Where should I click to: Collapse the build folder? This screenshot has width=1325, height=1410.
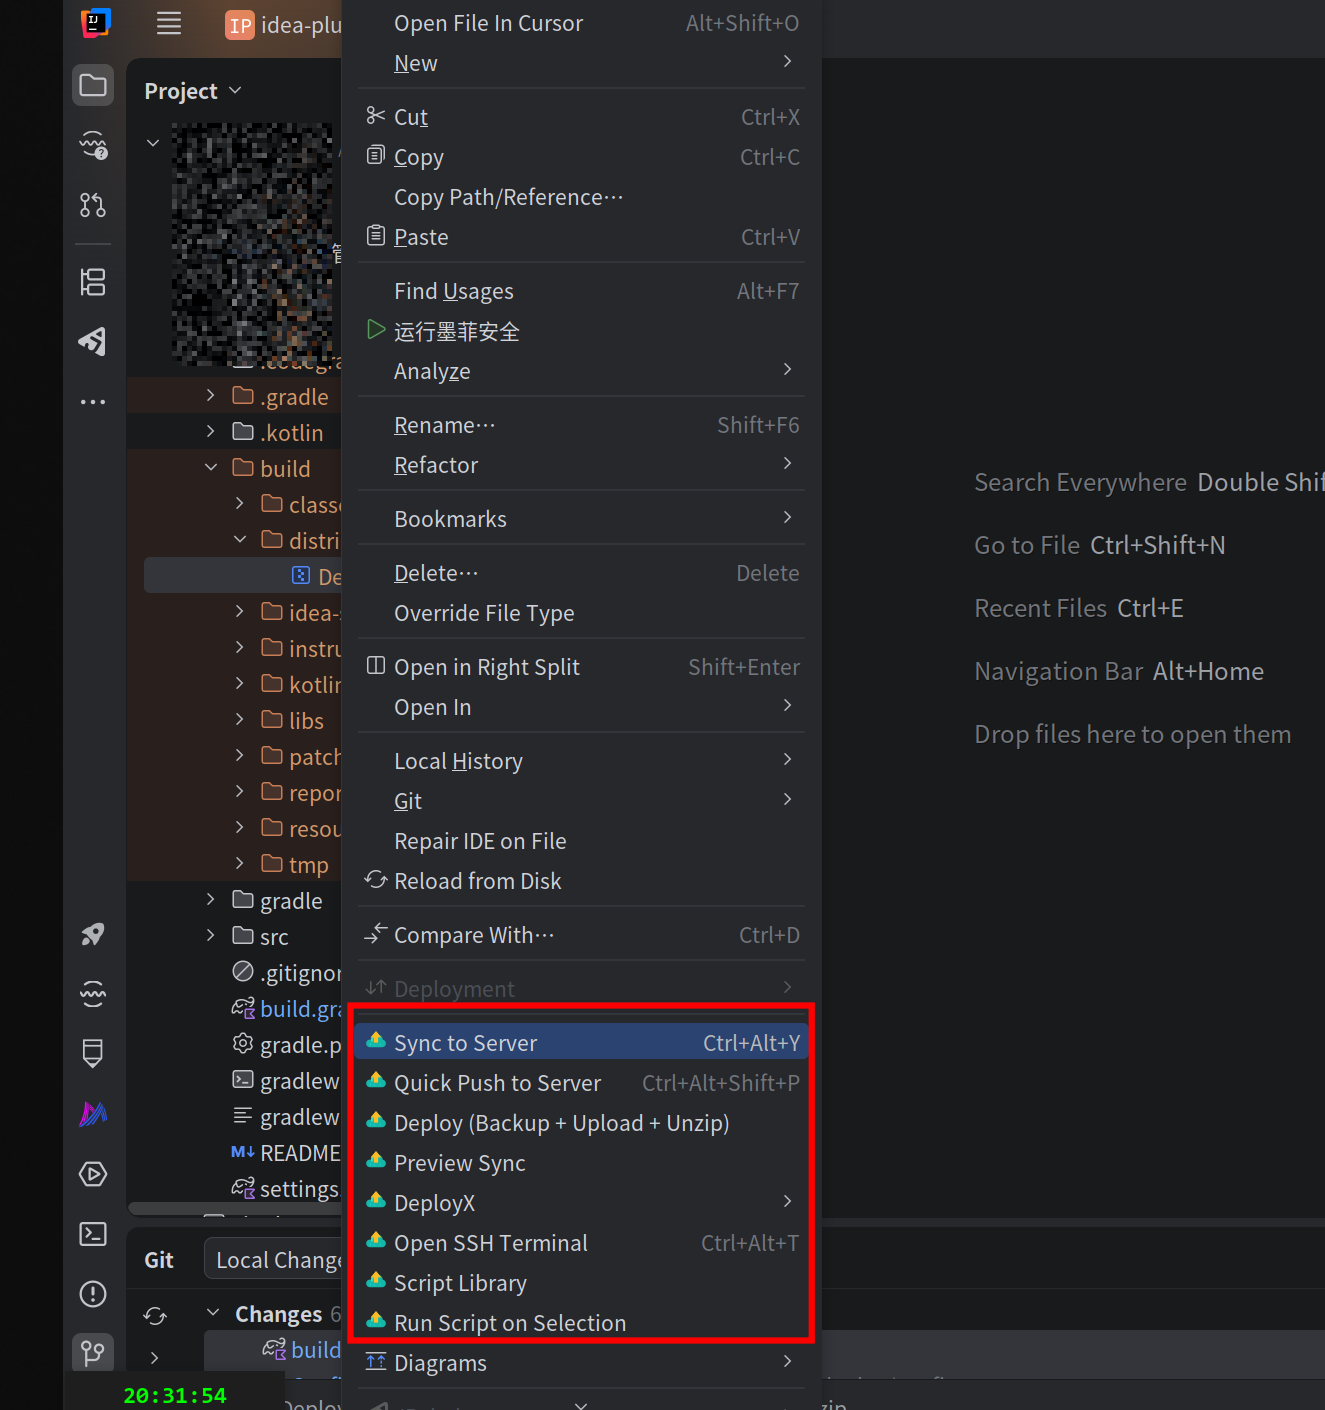point(210,468)
